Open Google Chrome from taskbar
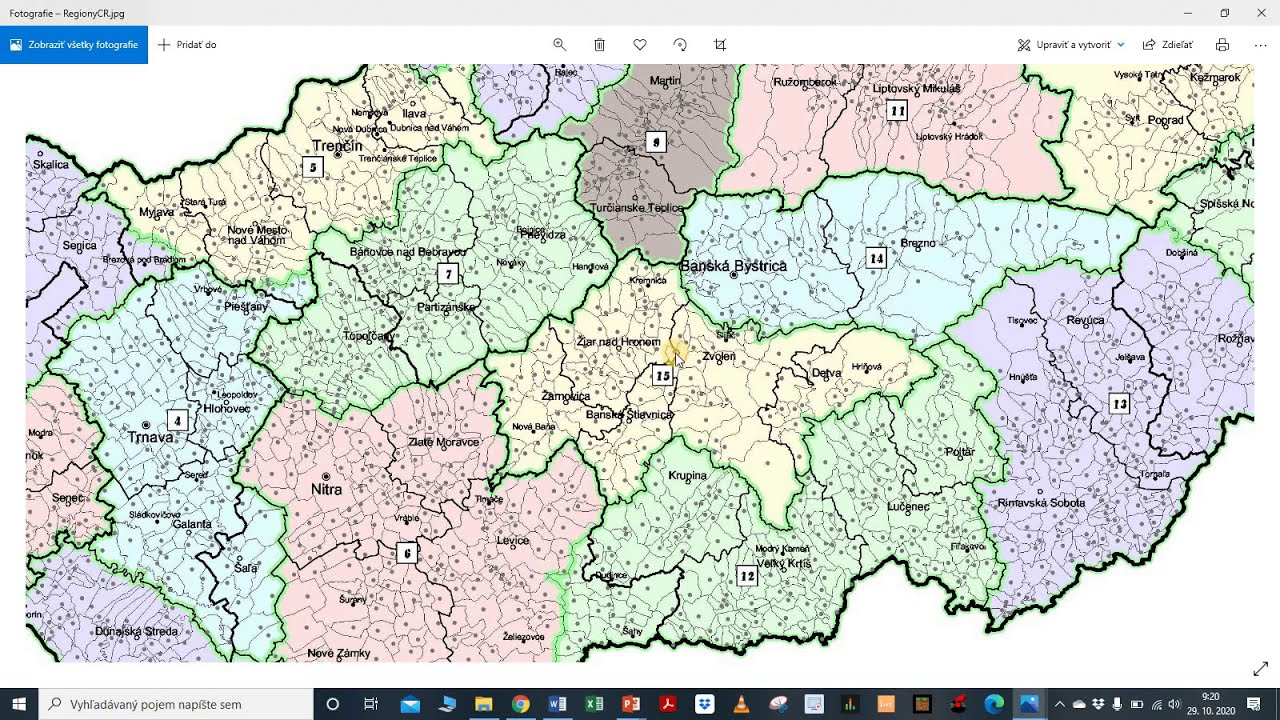 point(520,704)
